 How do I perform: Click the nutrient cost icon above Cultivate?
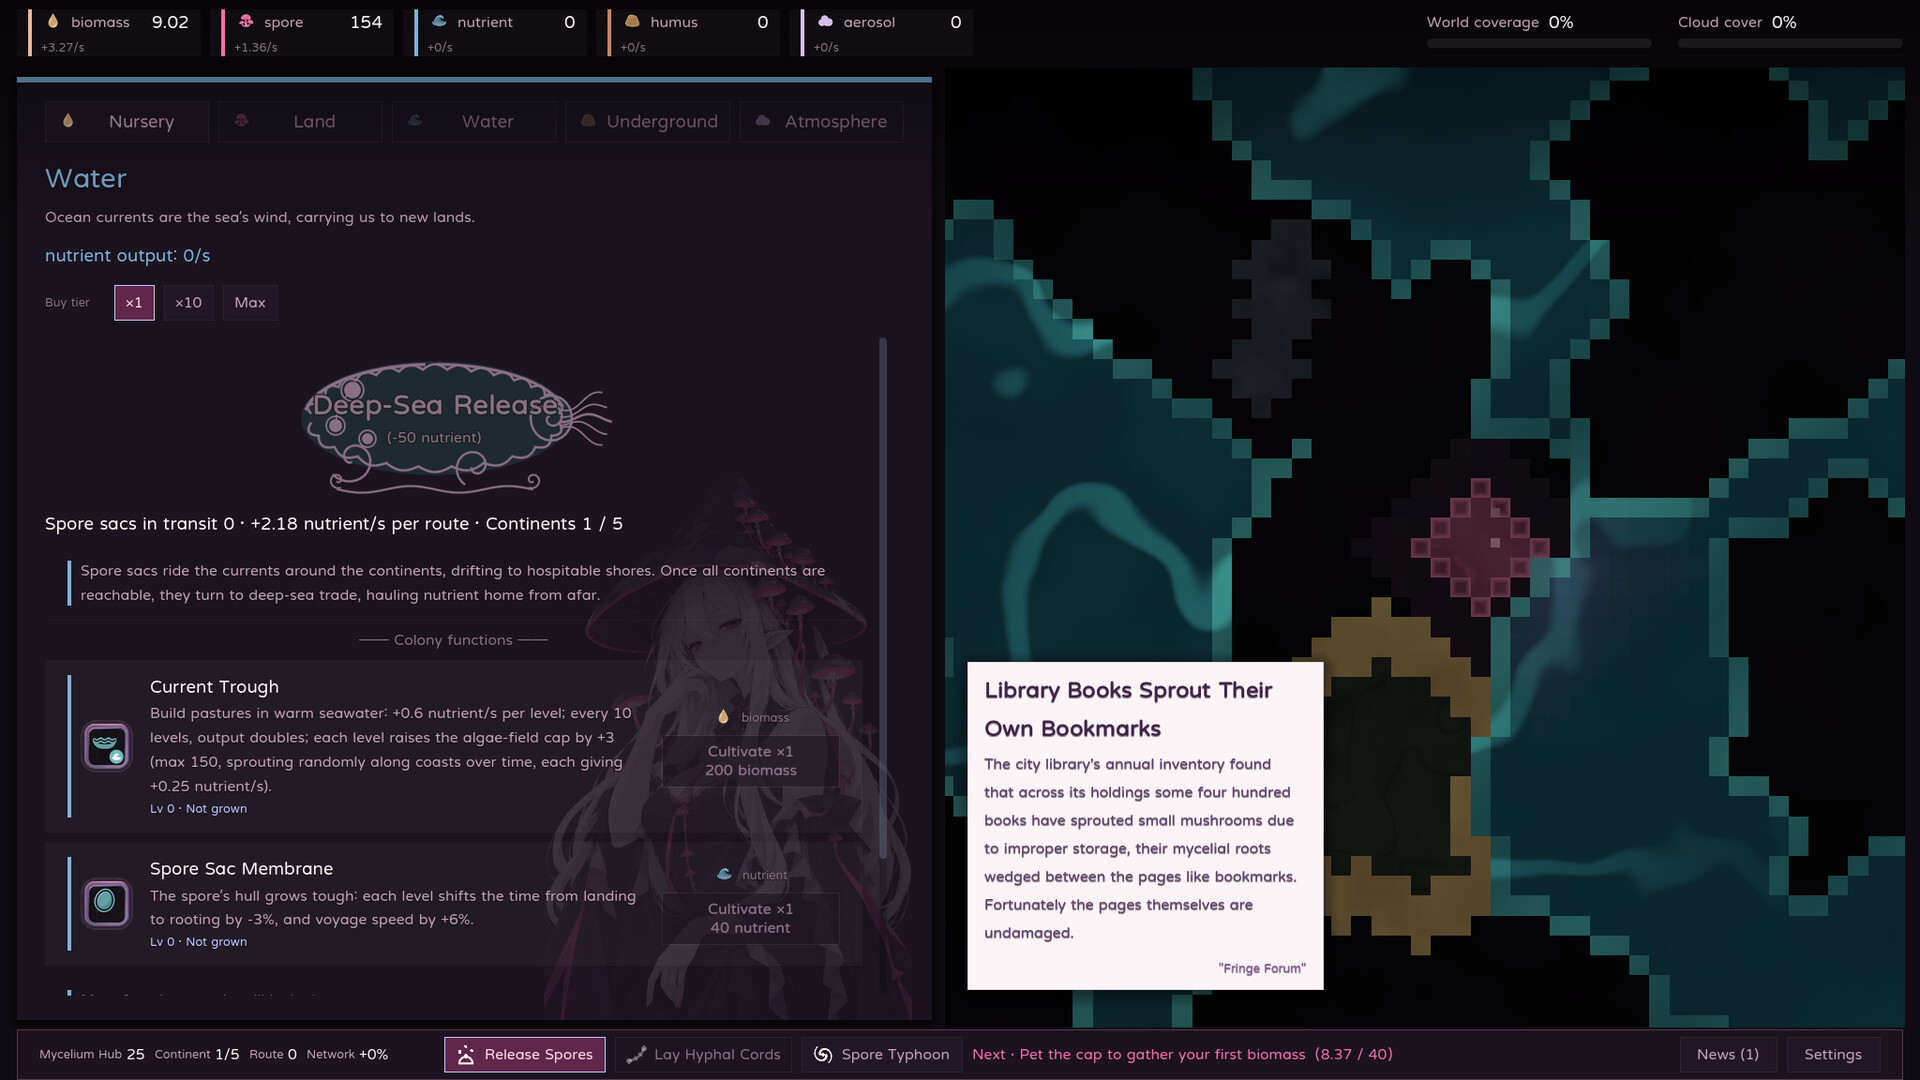coord(724,874)
